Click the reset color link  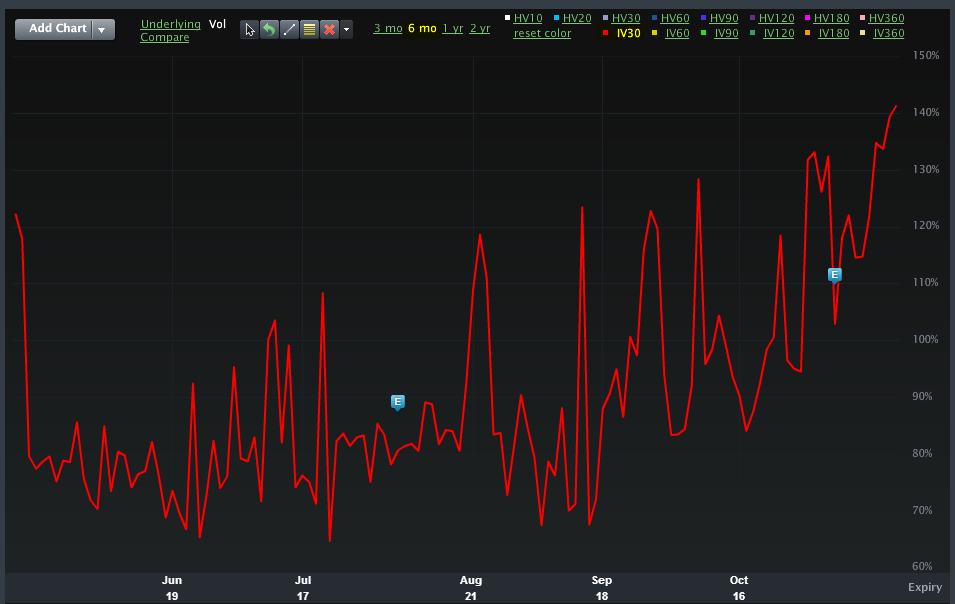coord(542,33)
